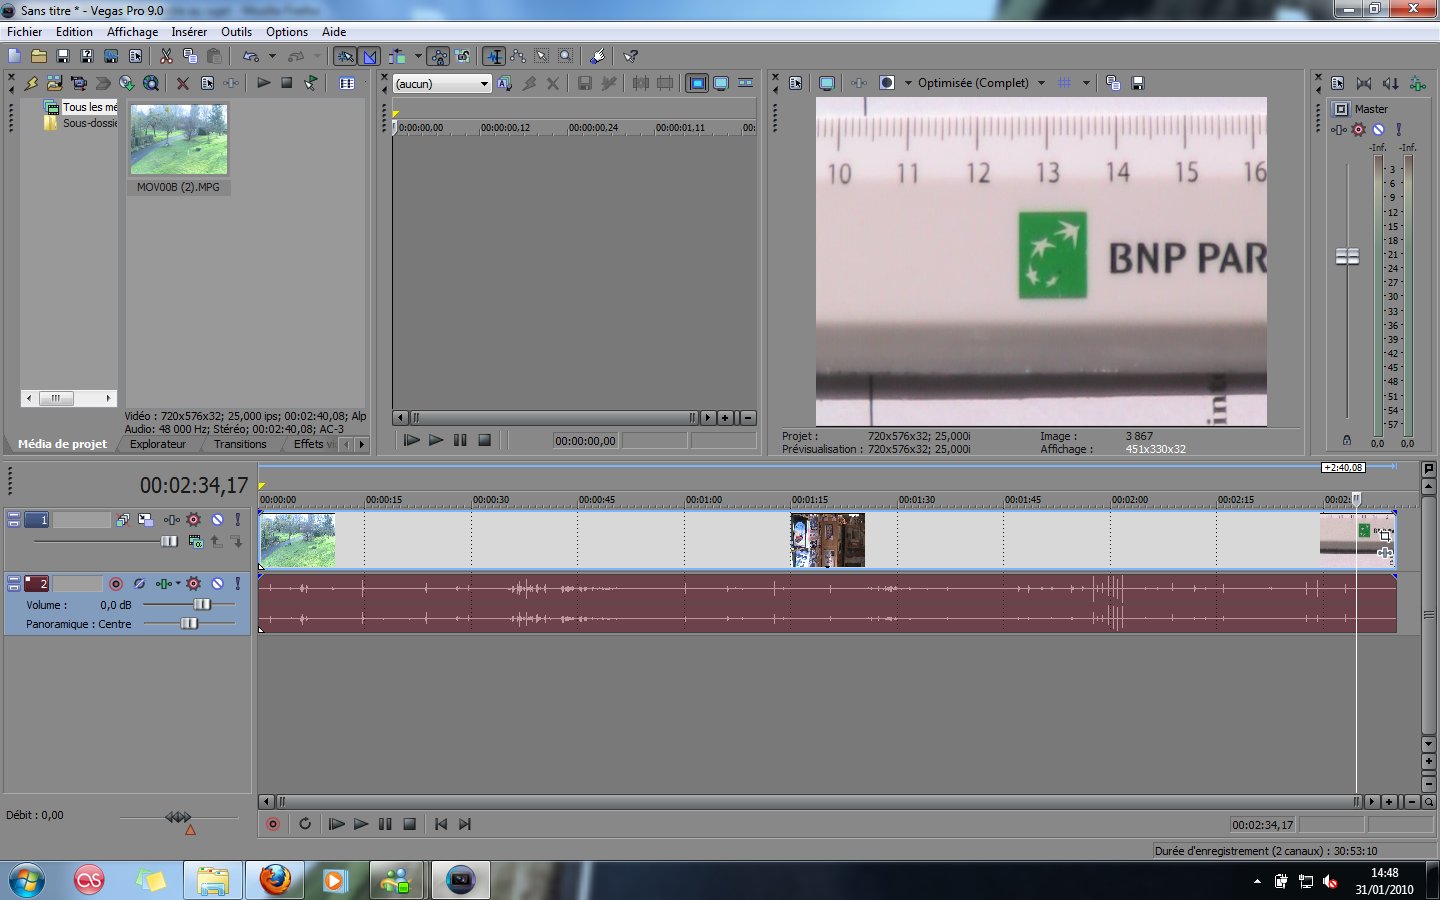Click the Undo arrow icon
Image resolution: width=1440 pixels, height=900 pixels.
click(x=251, y=56)
